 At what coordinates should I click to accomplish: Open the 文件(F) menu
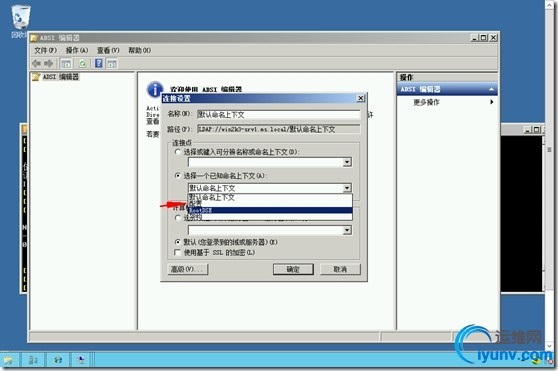45,51
